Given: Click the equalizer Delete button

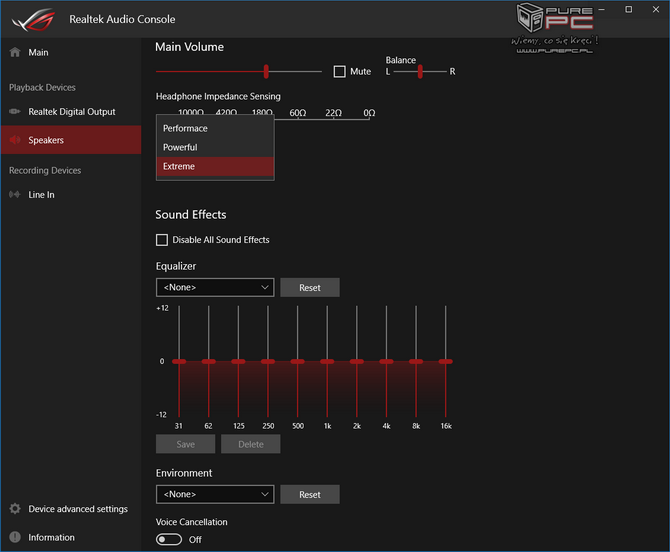Looking at the screenshot, I should 251,444.
